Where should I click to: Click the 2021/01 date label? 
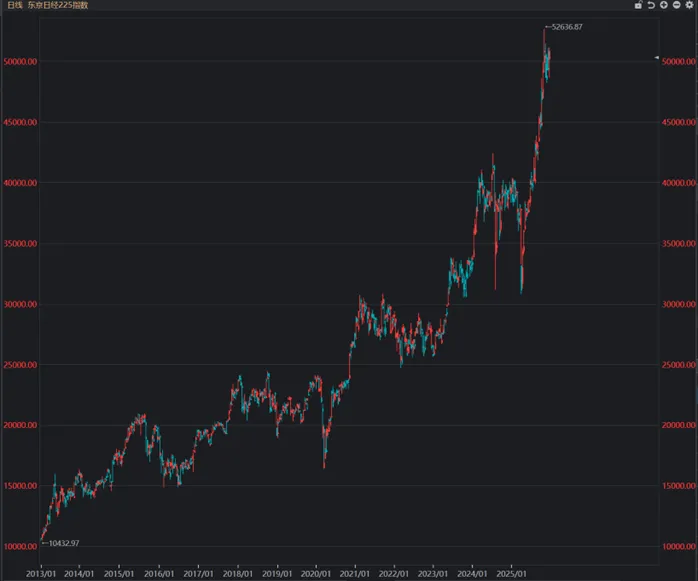pos(355,574)
